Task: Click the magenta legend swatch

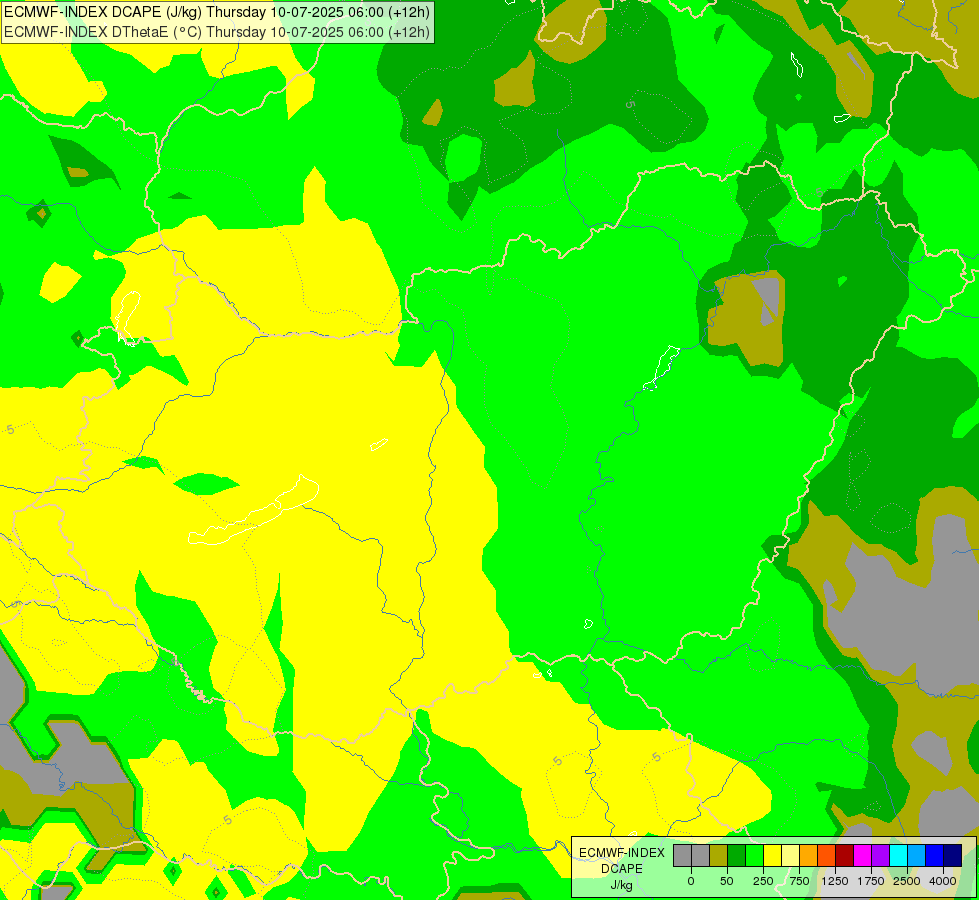Action: tap(863, 855)
